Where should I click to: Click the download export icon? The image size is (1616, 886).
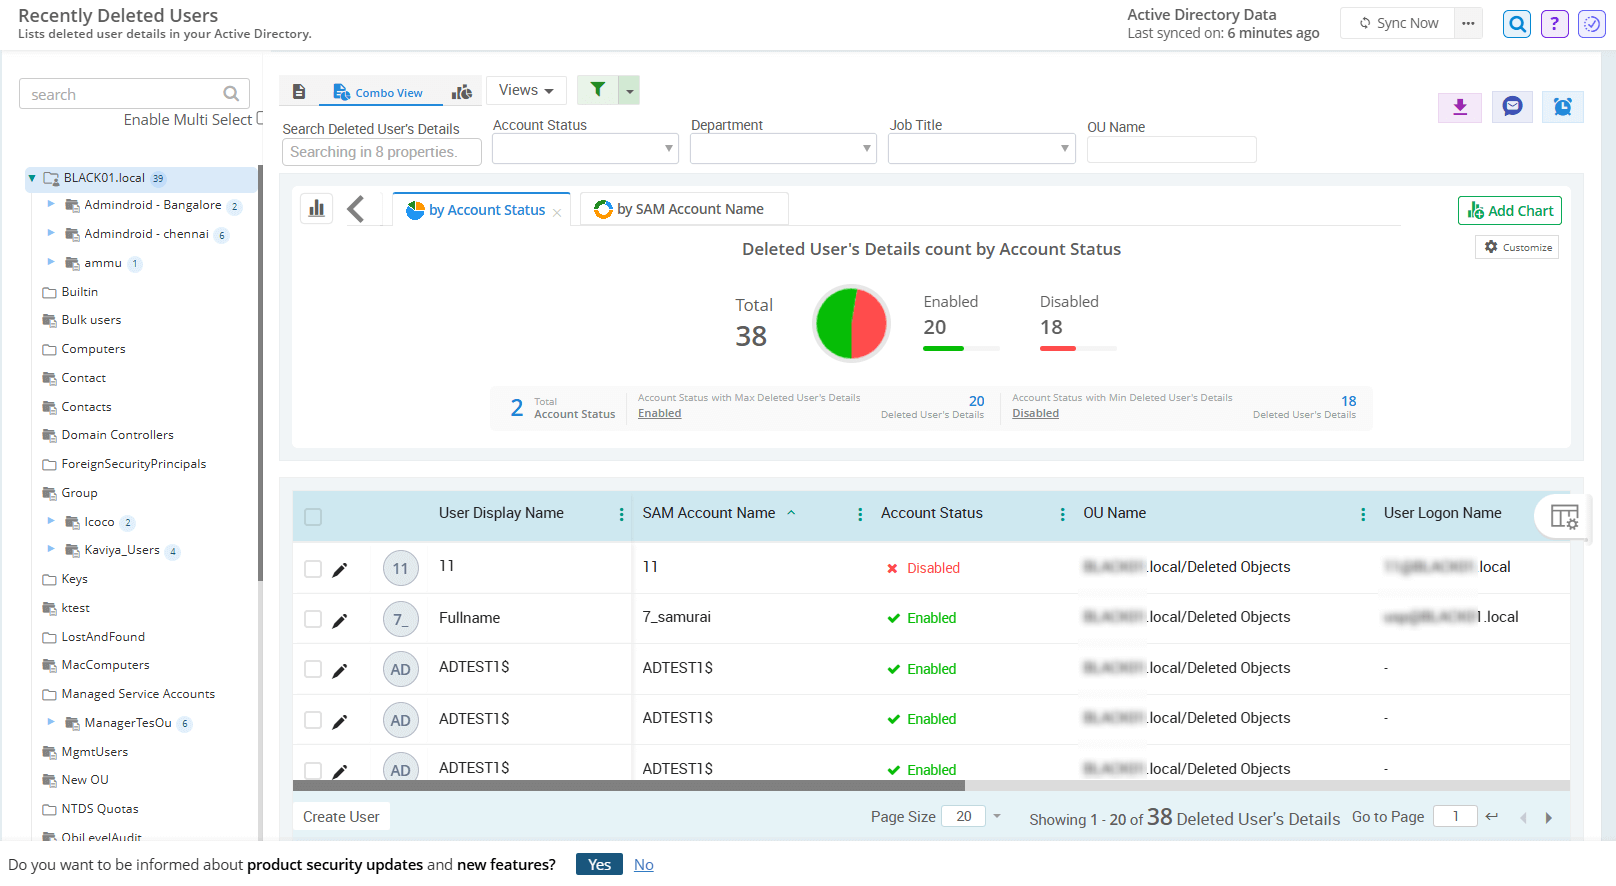coord(1460,107)
